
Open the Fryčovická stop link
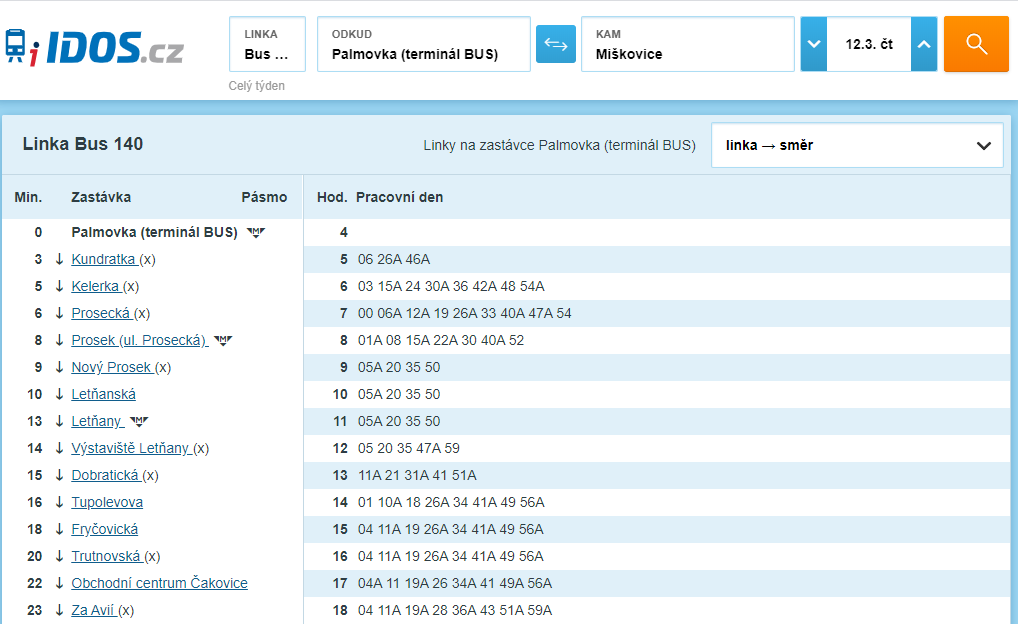pos(105,529)
